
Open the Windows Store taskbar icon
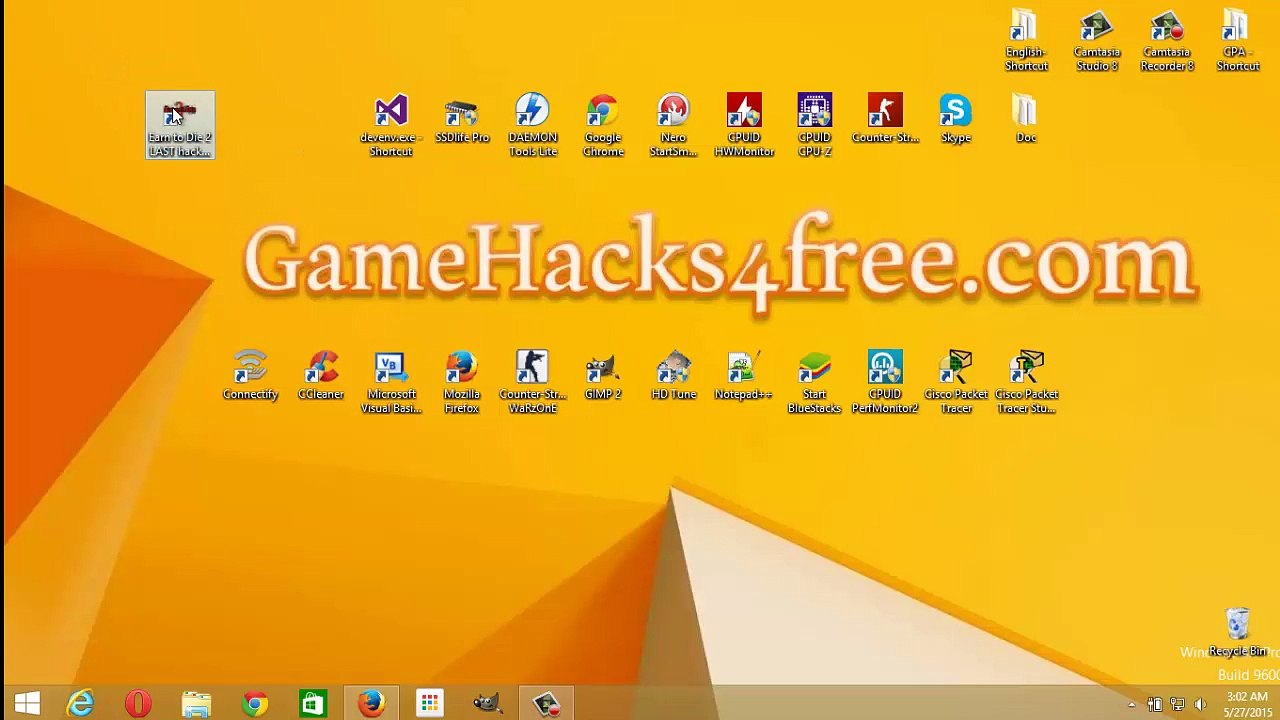point(313,704)
